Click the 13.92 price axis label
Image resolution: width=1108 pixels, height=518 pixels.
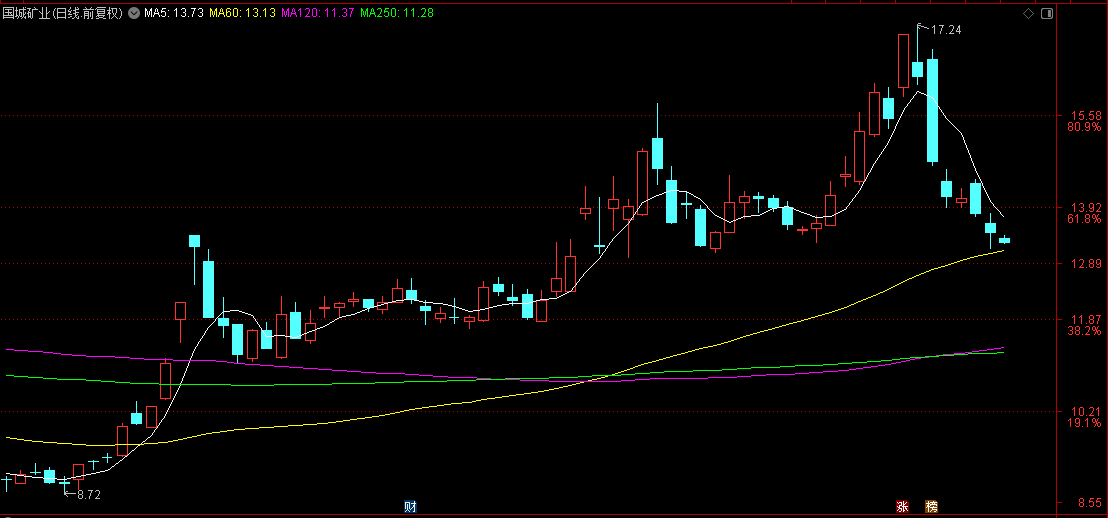point(1085,208)
